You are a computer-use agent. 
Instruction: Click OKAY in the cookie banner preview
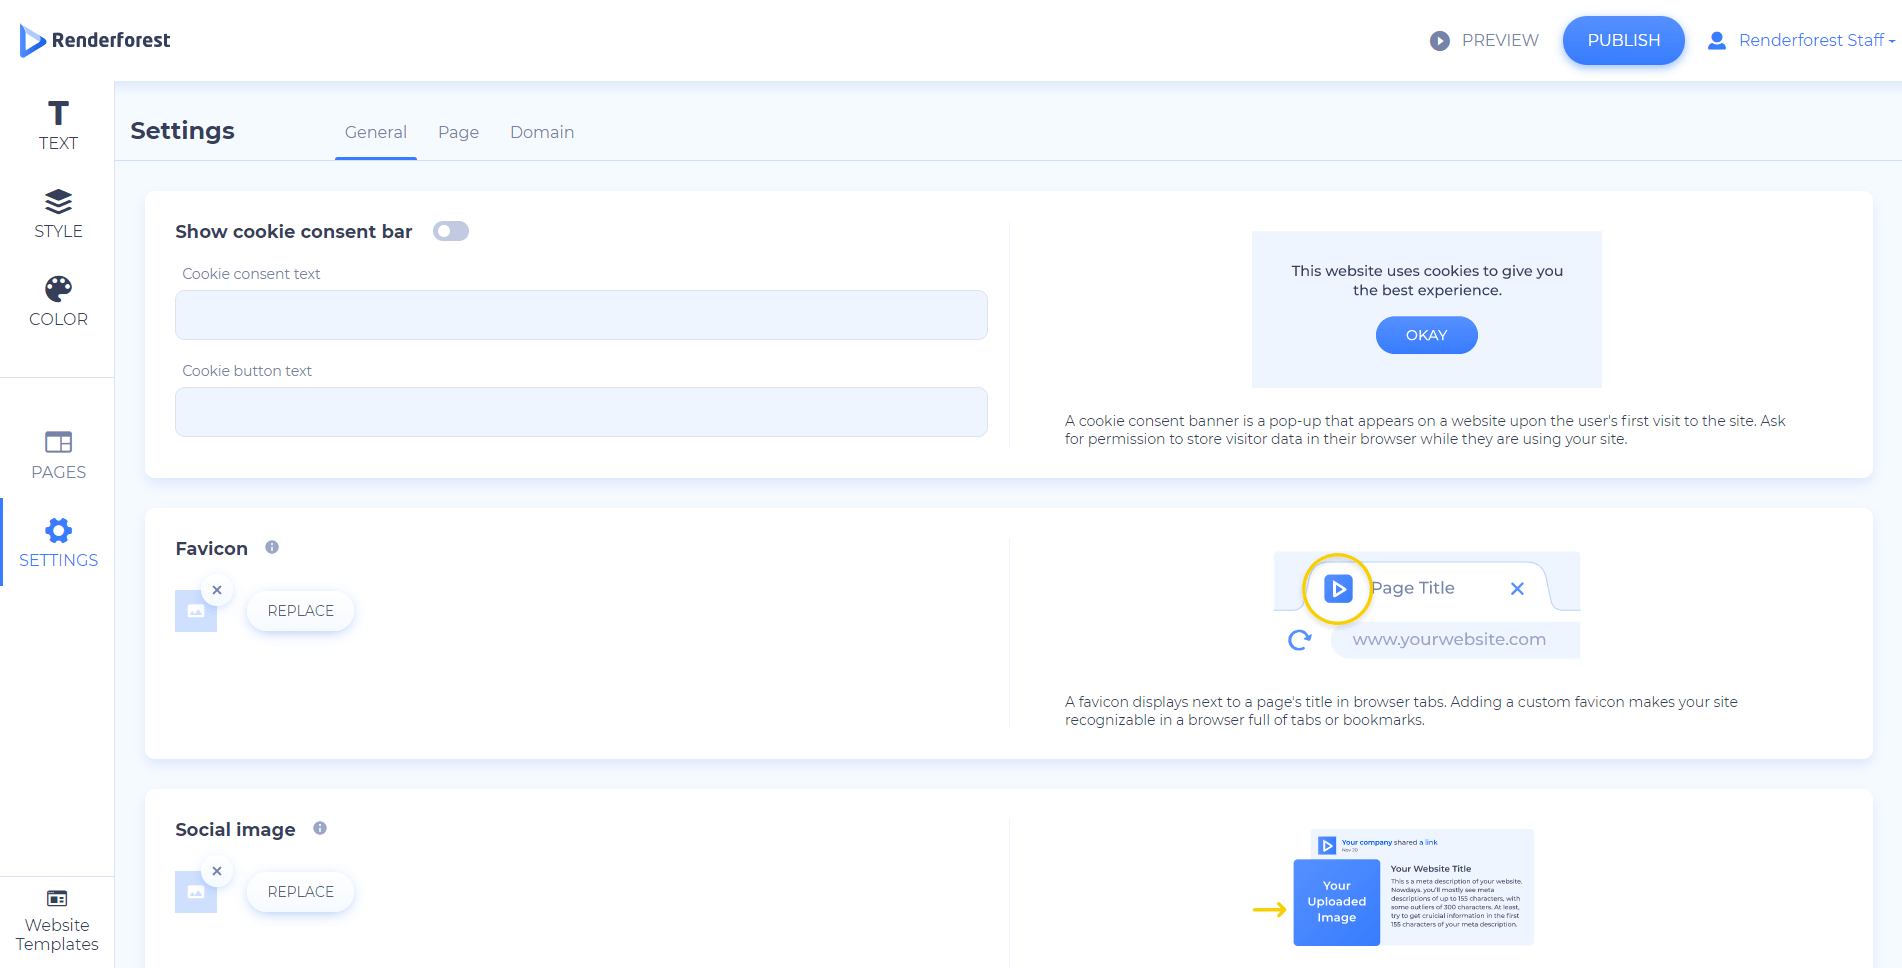(1426, 335)
